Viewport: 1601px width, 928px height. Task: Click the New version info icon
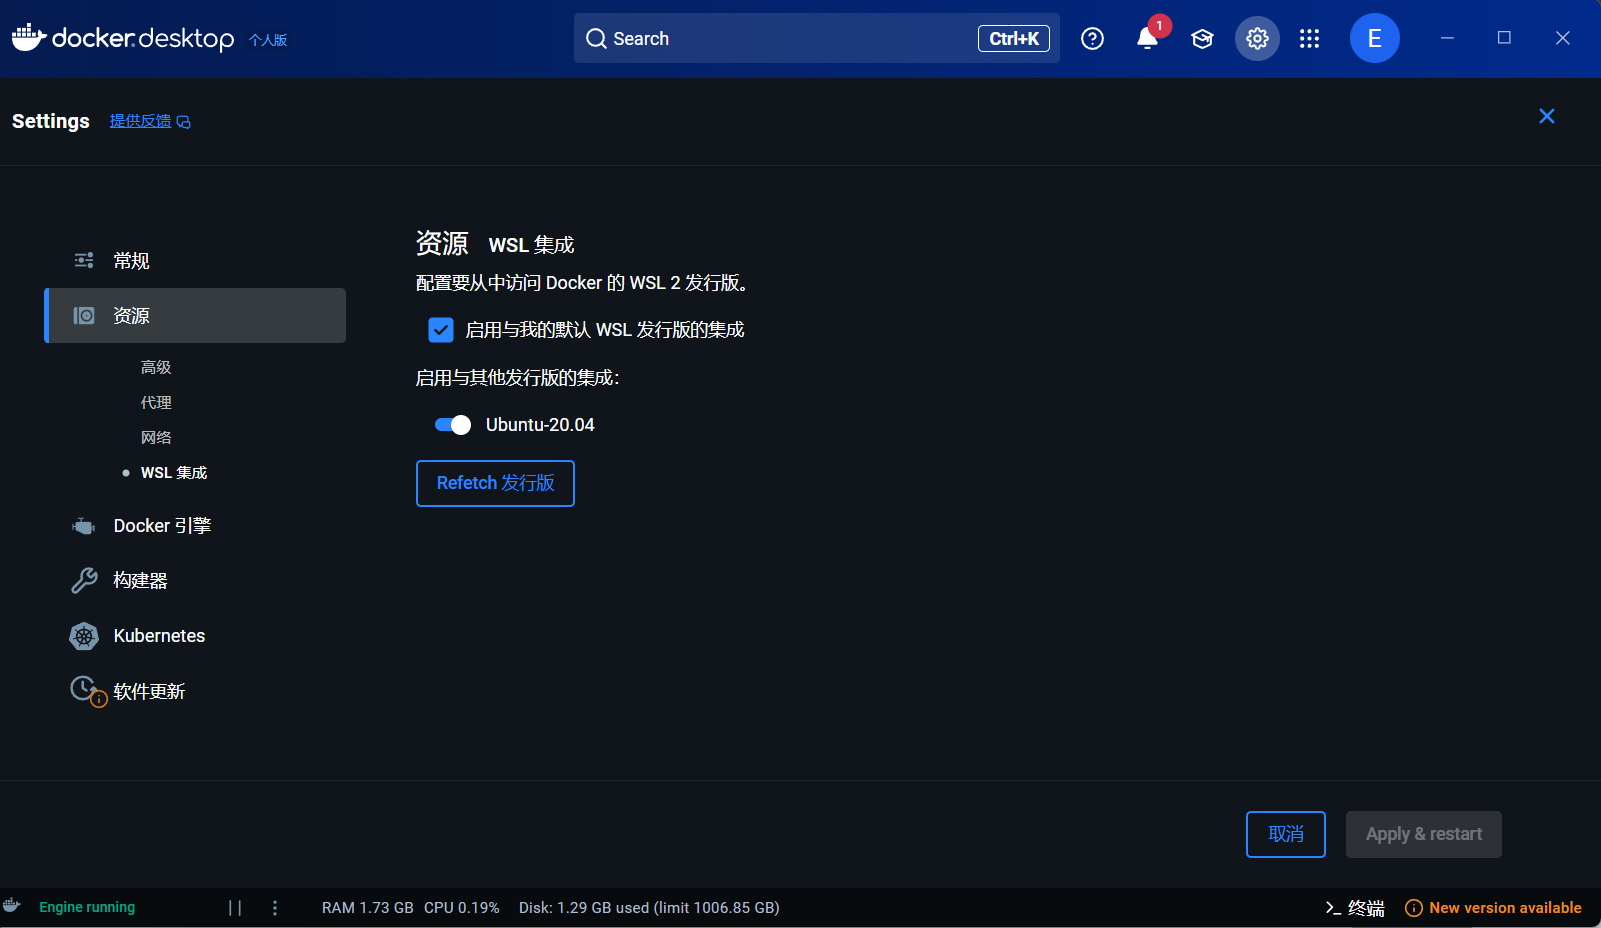tap(1414, 908)
